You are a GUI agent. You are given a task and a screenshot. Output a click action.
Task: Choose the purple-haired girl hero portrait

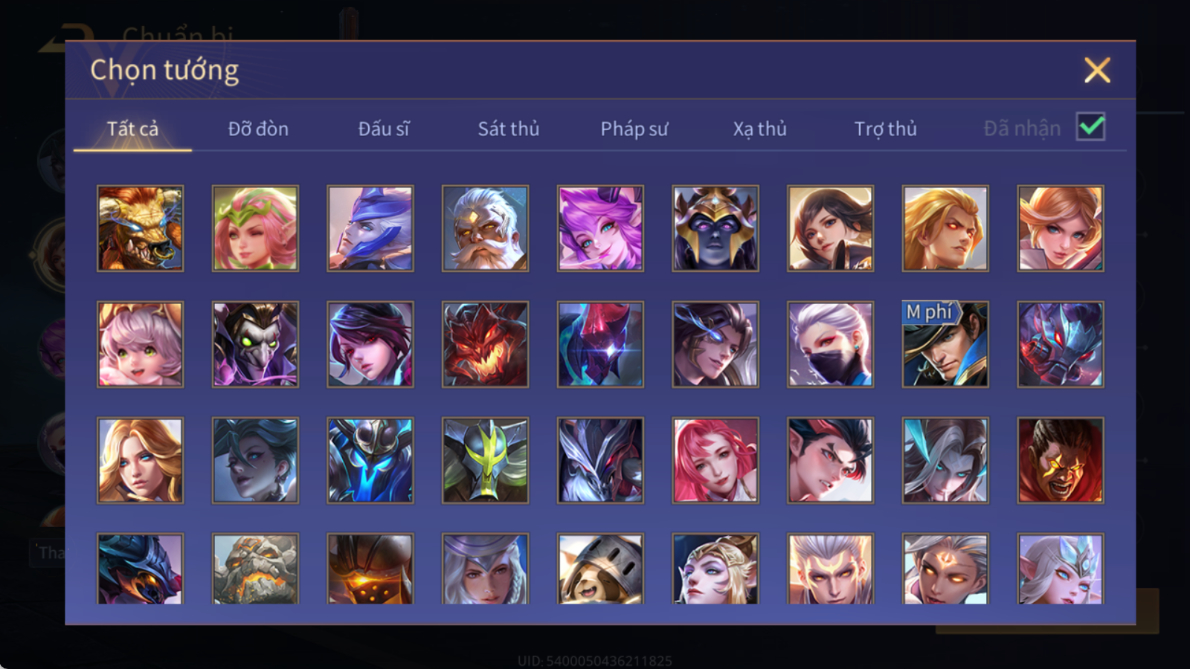600,228
